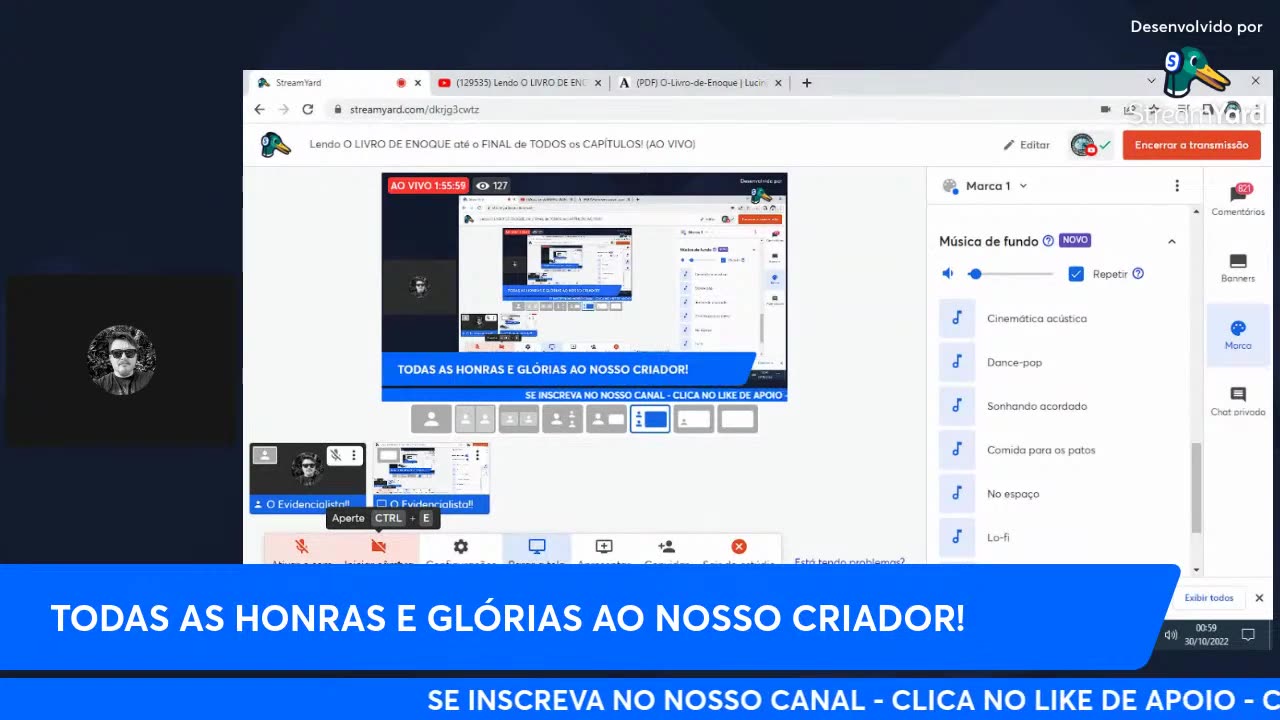Viewport: 1280px width, 720px height.
Task: Click the O Evidencialista screen share thumbnail
Action: point(431,478)
